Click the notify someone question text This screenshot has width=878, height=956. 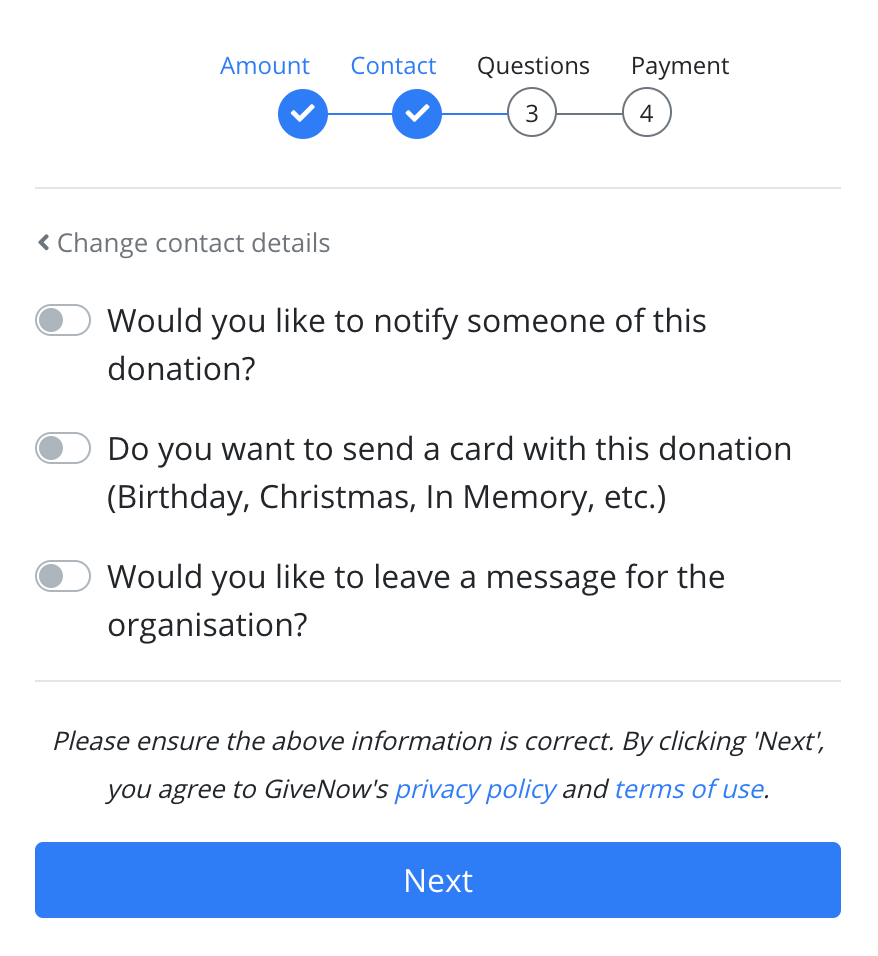(407, 344)
